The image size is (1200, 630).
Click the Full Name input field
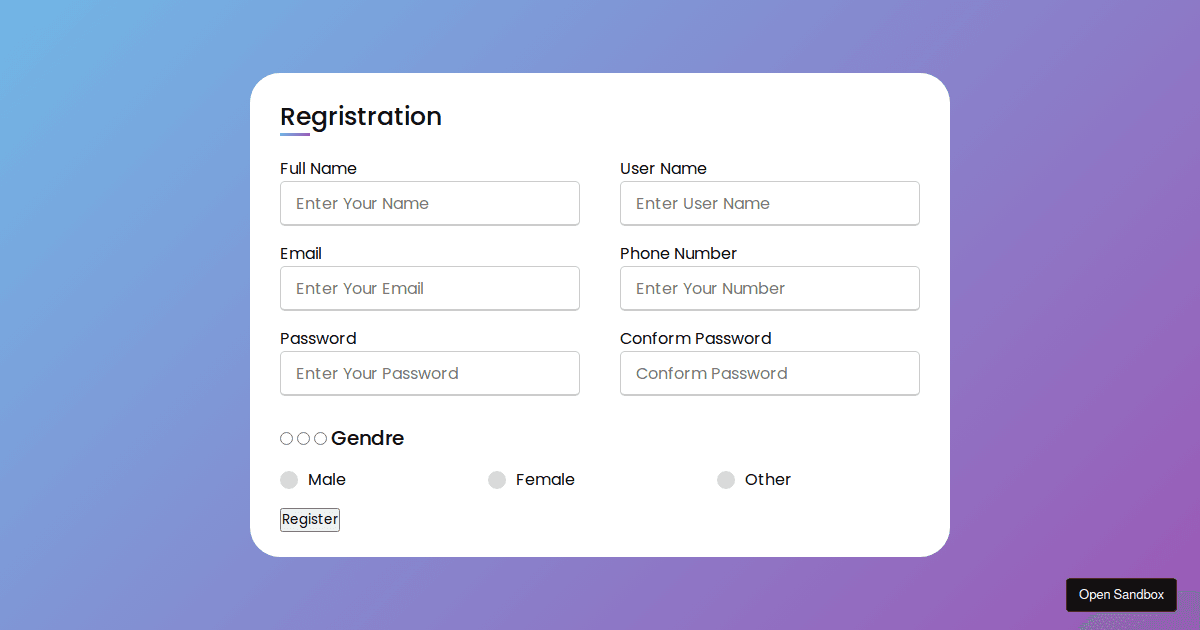[430, 203]
